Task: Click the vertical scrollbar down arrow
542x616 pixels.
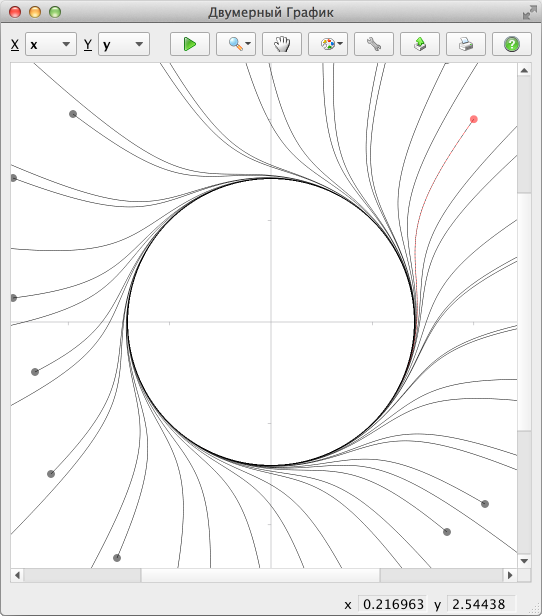Action: 524,561
